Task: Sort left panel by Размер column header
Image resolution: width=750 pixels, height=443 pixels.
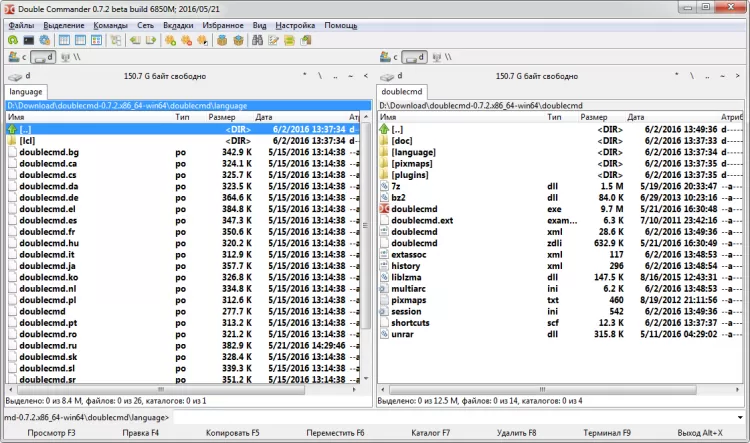Action: [221, 117]
